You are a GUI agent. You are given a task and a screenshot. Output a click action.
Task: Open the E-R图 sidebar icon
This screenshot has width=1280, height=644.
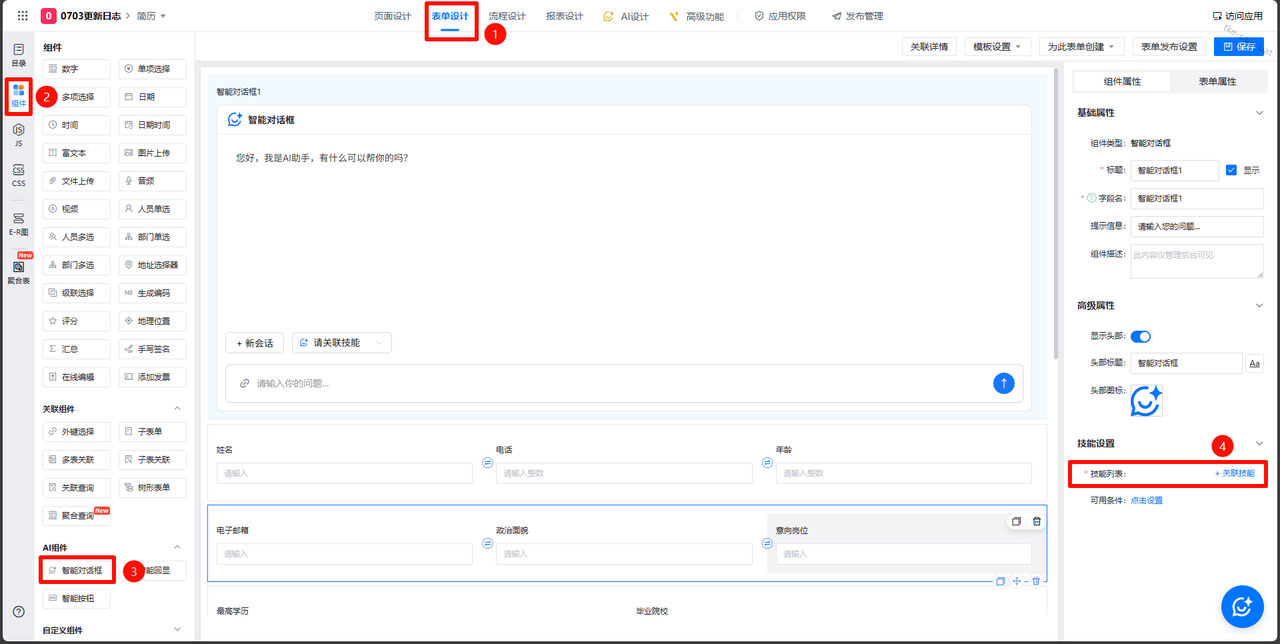18,223
